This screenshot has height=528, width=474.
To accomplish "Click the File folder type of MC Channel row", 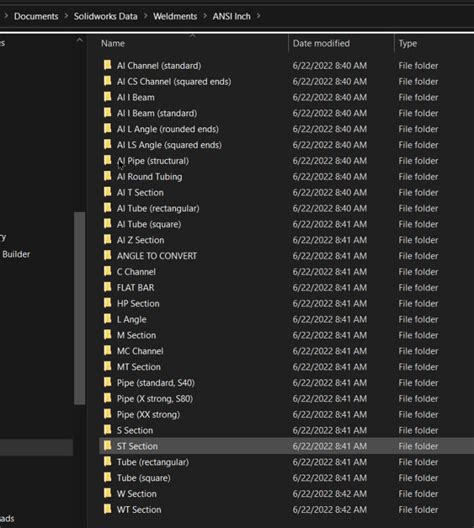I will (418, 351).
